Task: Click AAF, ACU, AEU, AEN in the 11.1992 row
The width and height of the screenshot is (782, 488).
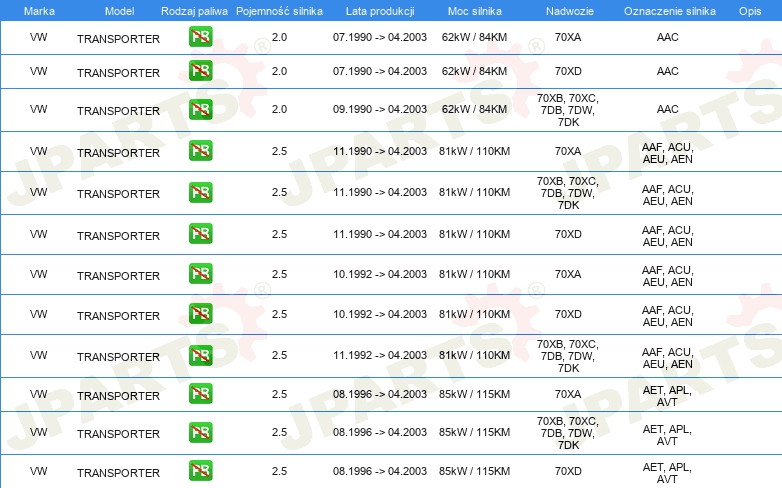Action: point(667,358)
